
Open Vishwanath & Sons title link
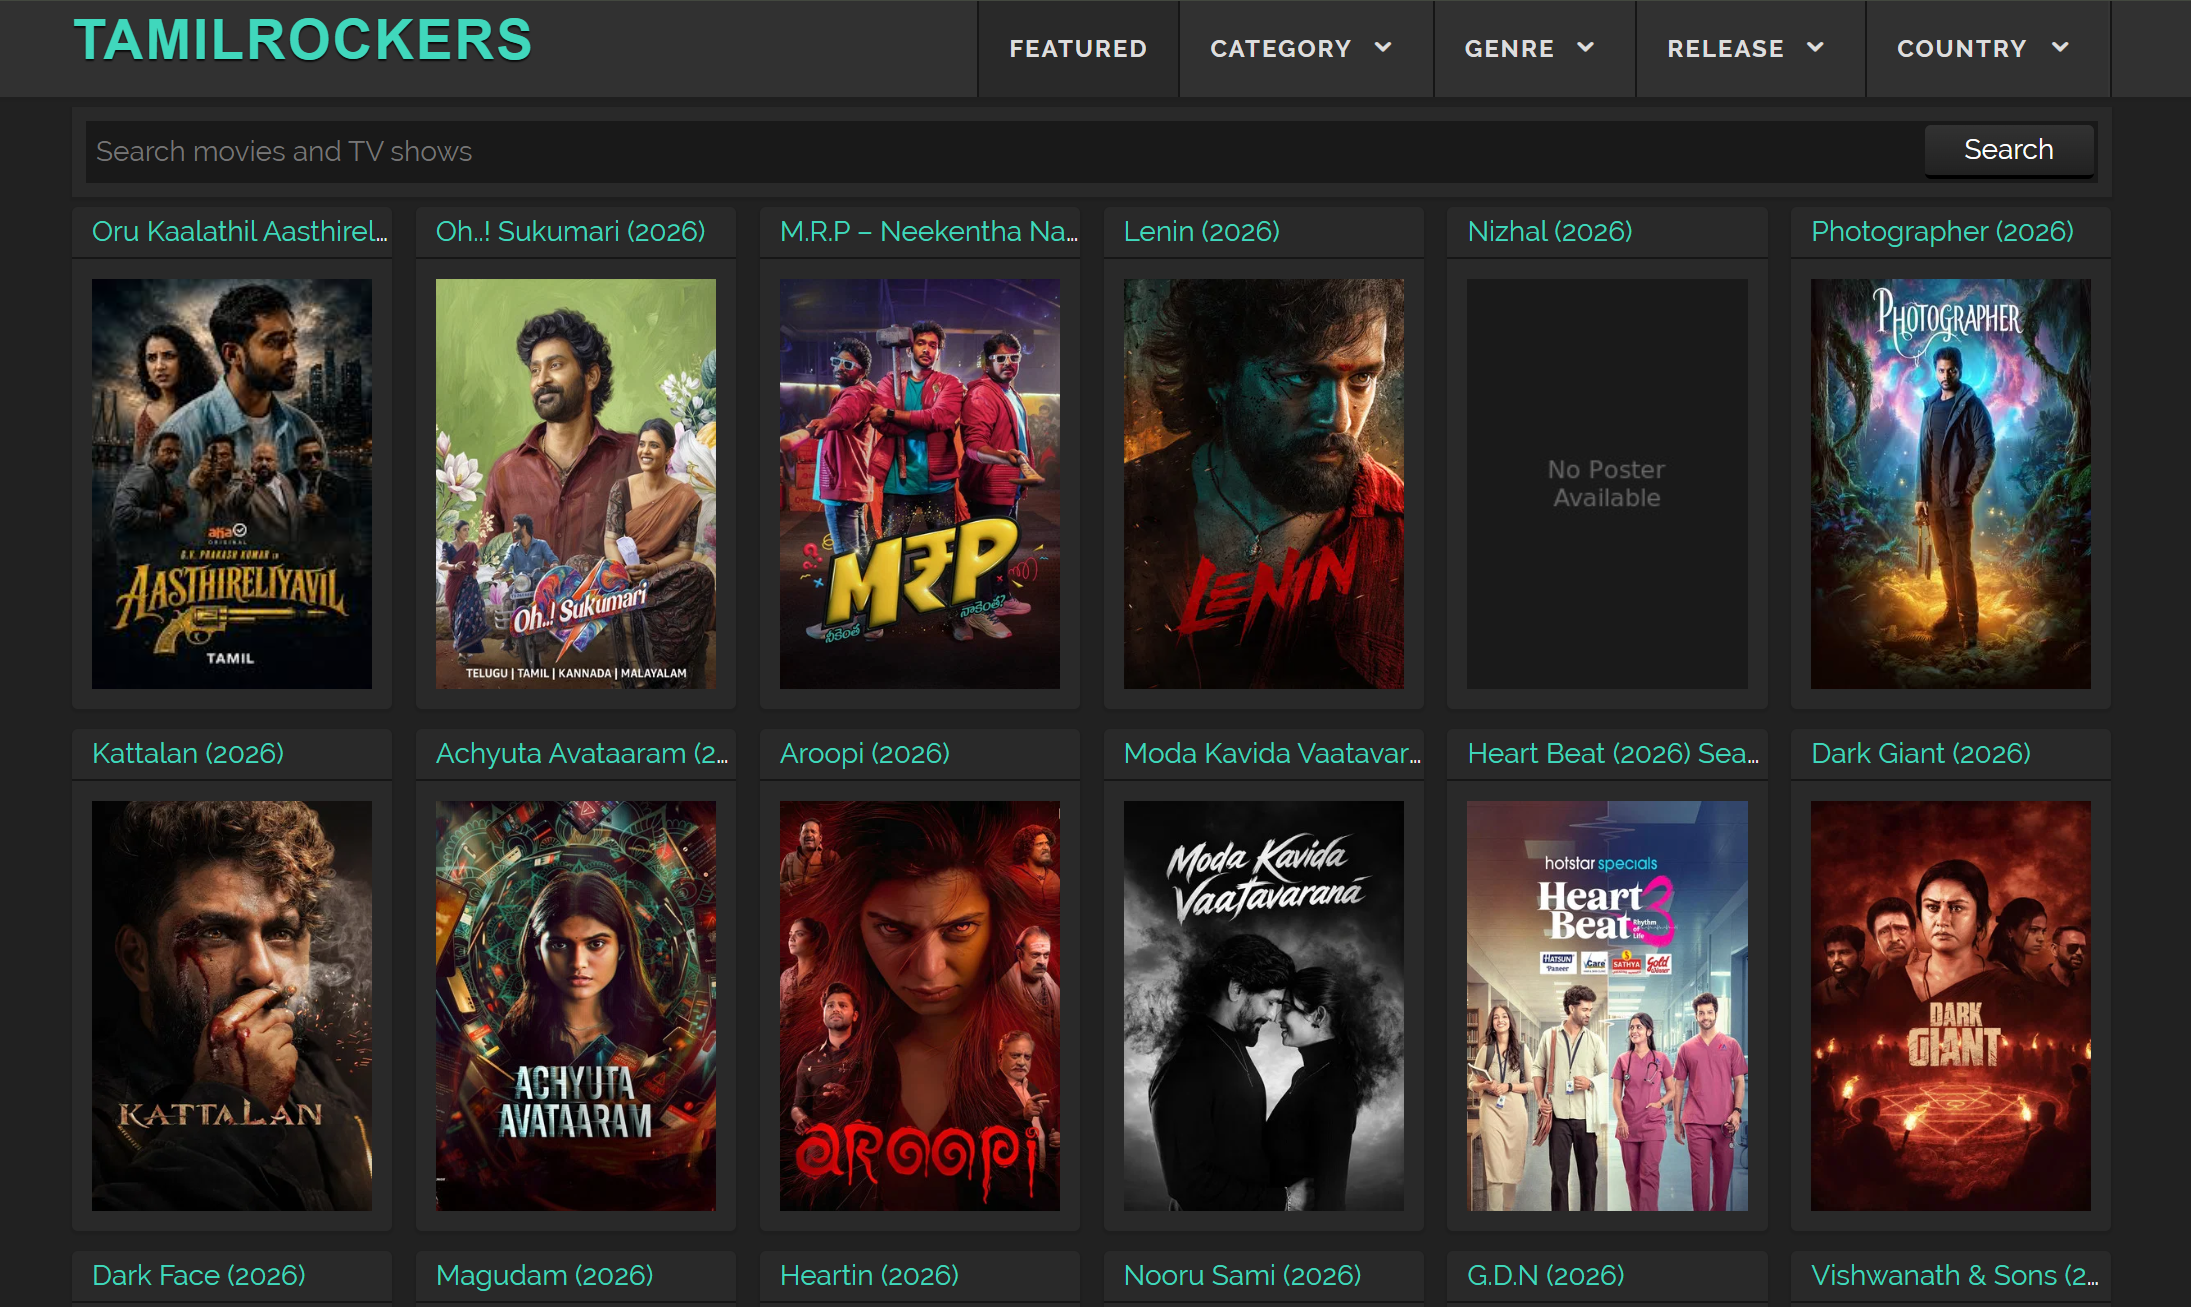[x=1955, y=1275]
